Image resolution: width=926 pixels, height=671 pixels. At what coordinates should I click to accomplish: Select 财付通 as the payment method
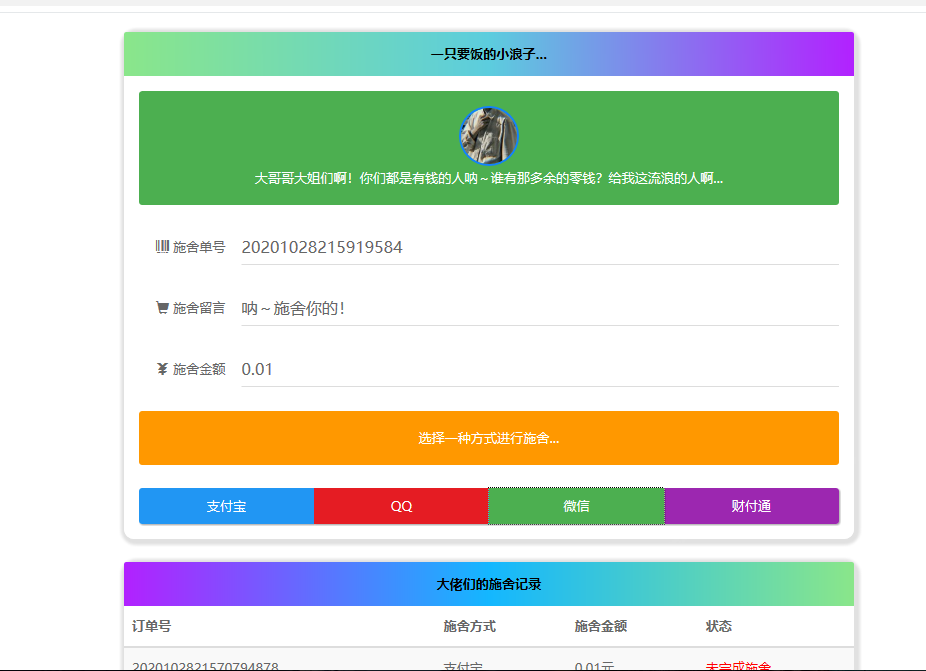(x=751, y=505)
